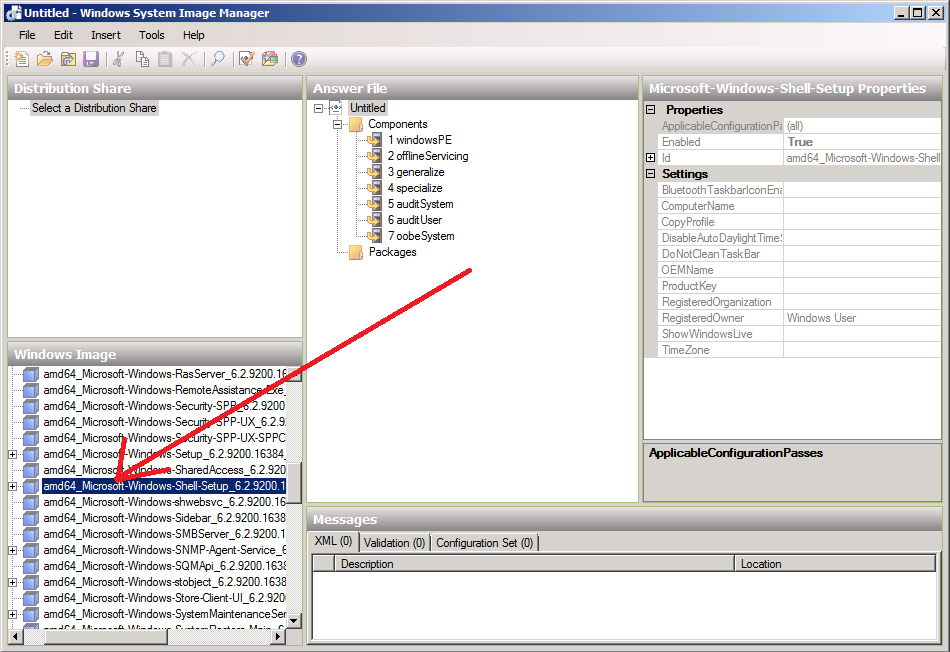Click the New Answer File toolbar icon
Viewport: 950px width, 652px height.
[x=22, y=59]
